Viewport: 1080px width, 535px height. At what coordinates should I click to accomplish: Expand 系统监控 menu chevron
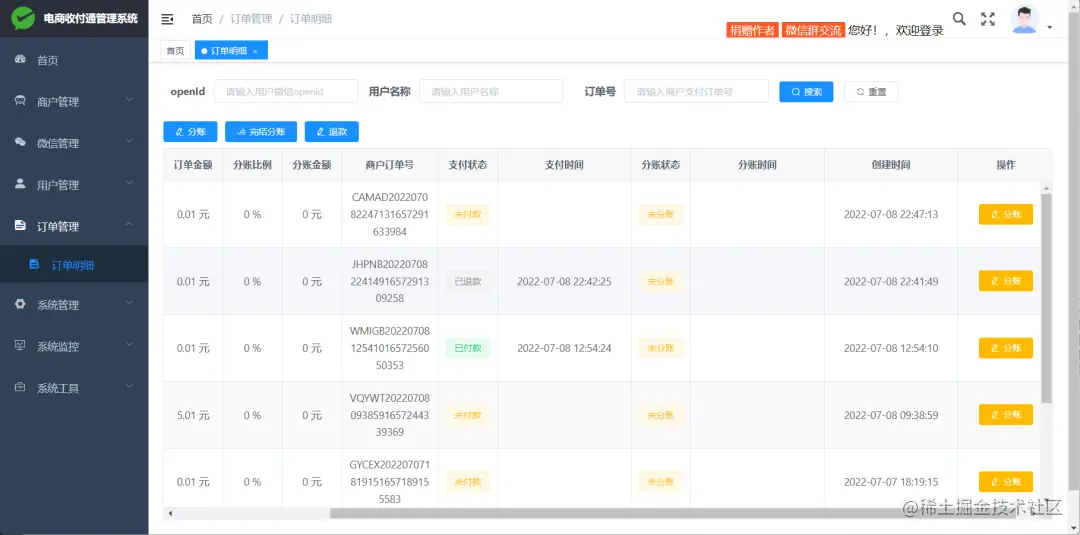pos(129,345)
